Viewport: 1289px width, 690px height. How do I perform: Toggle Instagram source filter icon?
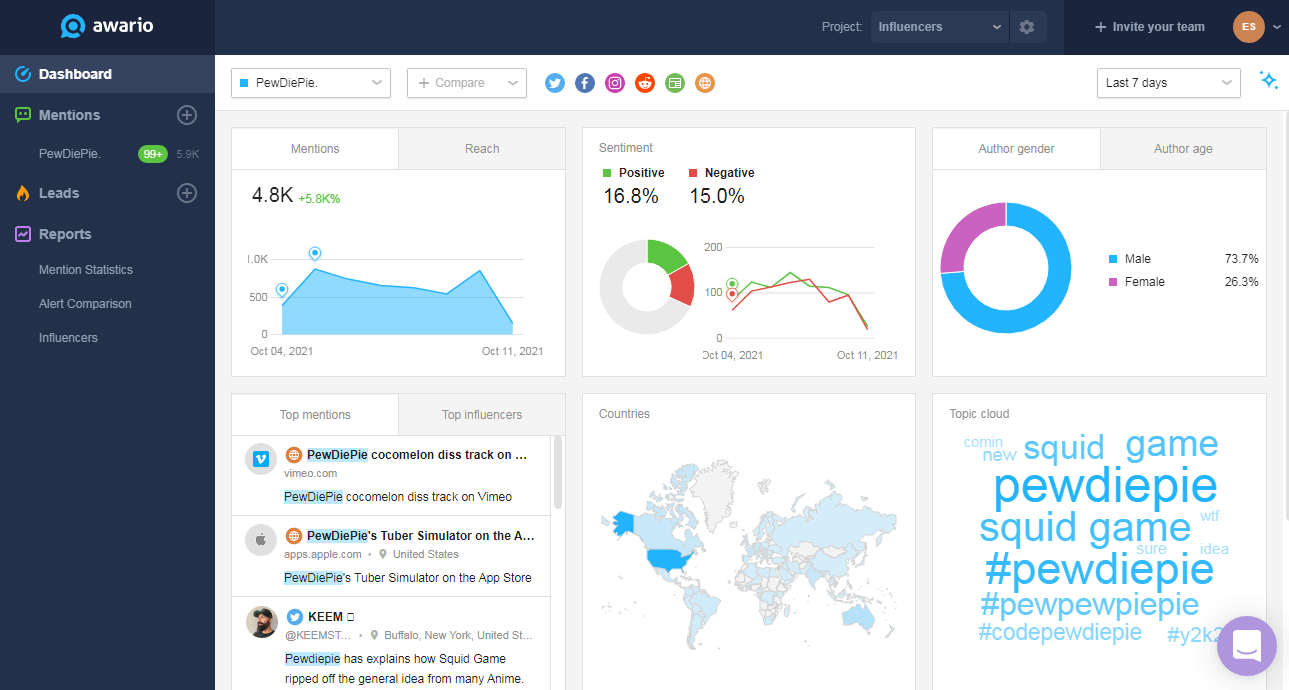point(615,83)
